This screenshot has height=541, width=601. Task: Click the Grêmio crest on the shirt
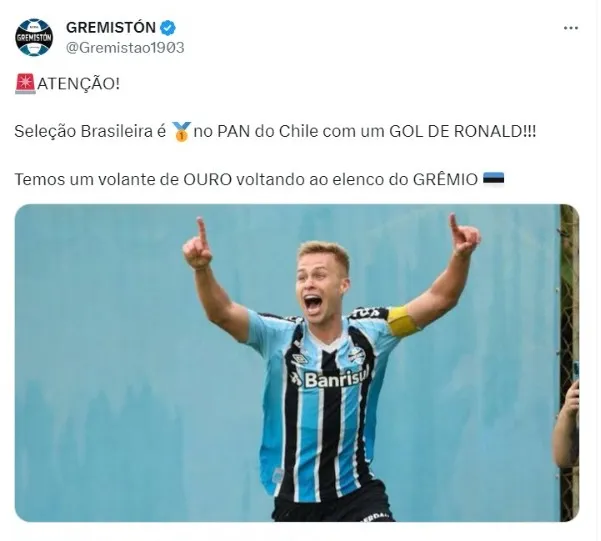point(356,355)
